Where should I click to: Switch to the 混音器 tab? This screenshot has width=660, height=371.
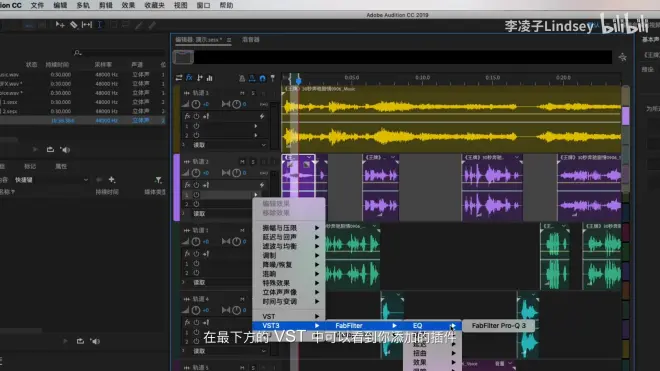click(x=250, y=40)
